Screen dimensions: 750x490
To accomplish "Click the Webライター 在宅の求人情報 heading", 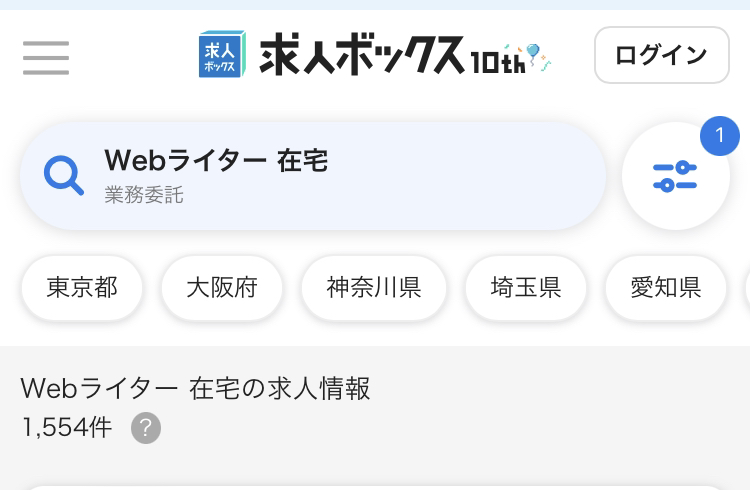I will (x=195, y=389).
